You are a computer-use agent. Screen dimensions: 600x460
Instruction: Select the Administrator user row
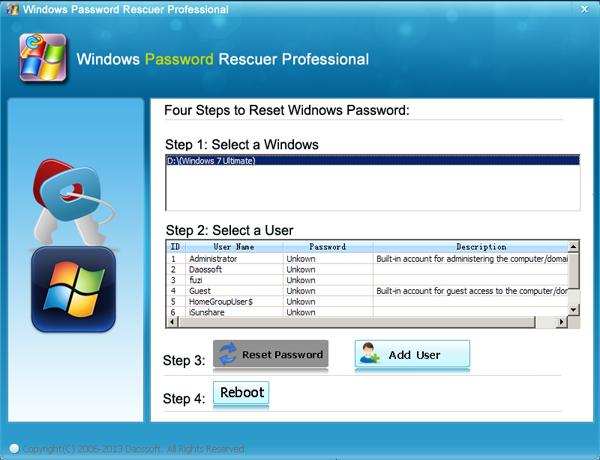pyautogui.click(x=368, y=259)
